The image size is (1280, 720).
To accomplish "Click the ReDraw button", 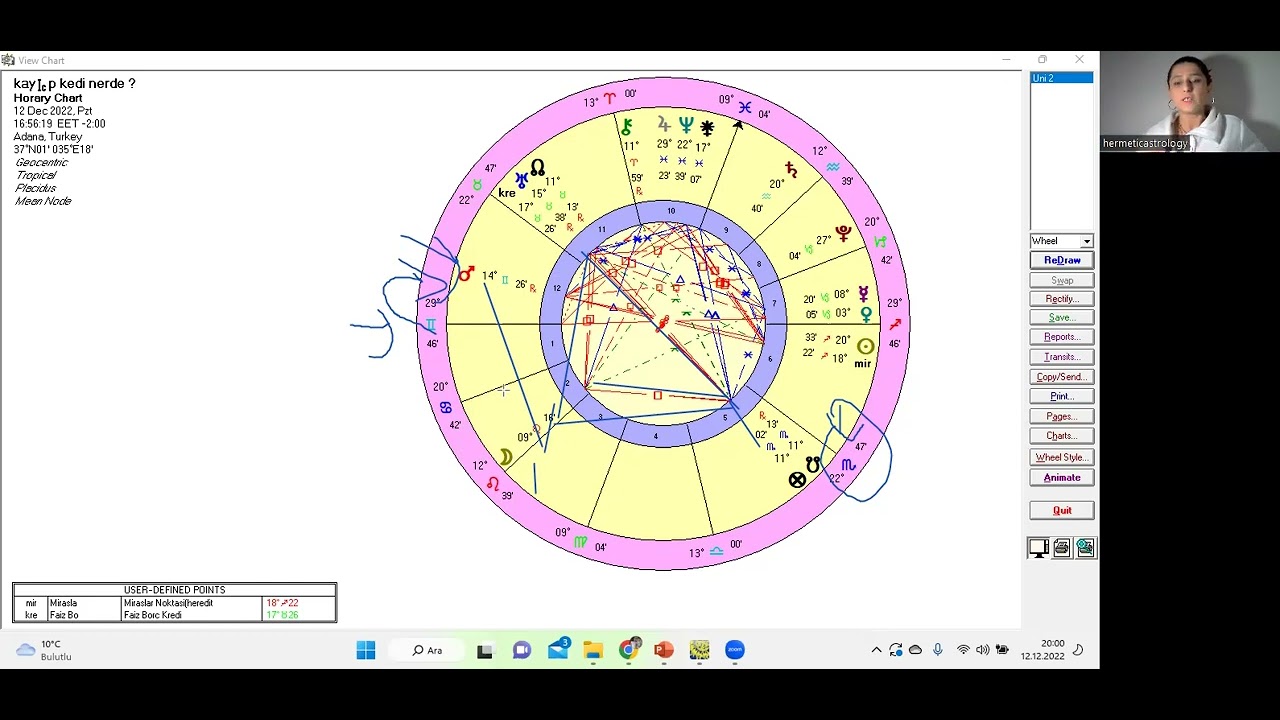I will click(1061, 260).
